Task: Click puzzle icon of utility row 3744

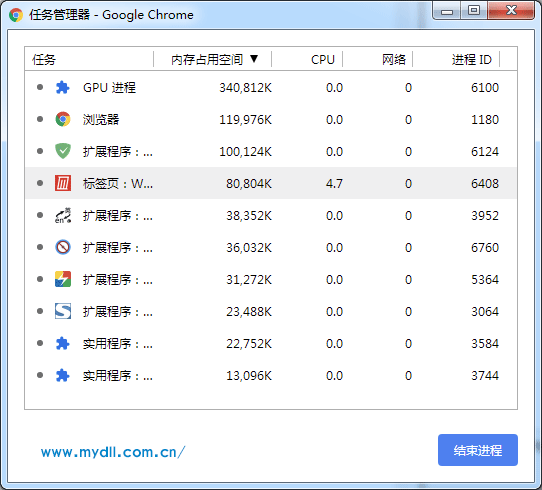Action: pos(63,375)
